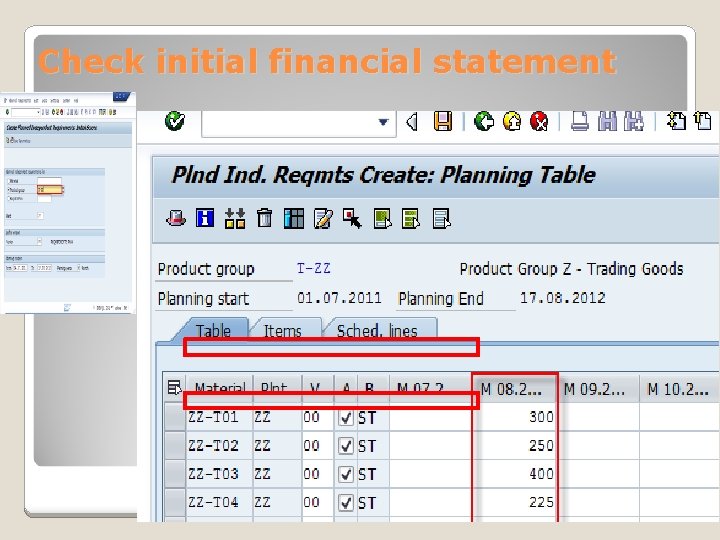Click the M 10.2... column header
Viewport: 720px width, 540px height.
[x=680, y=389]
